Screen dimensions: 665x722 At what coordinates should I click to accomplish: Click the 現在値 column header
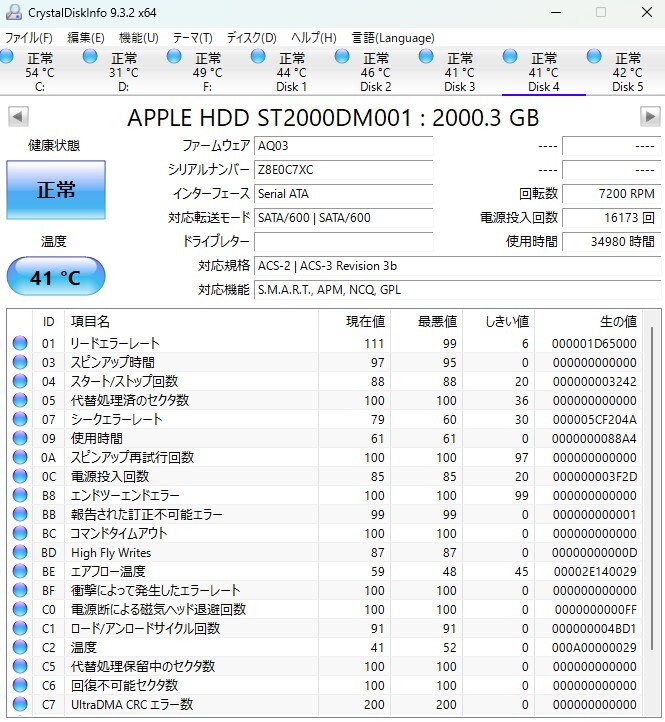(355, 321)
